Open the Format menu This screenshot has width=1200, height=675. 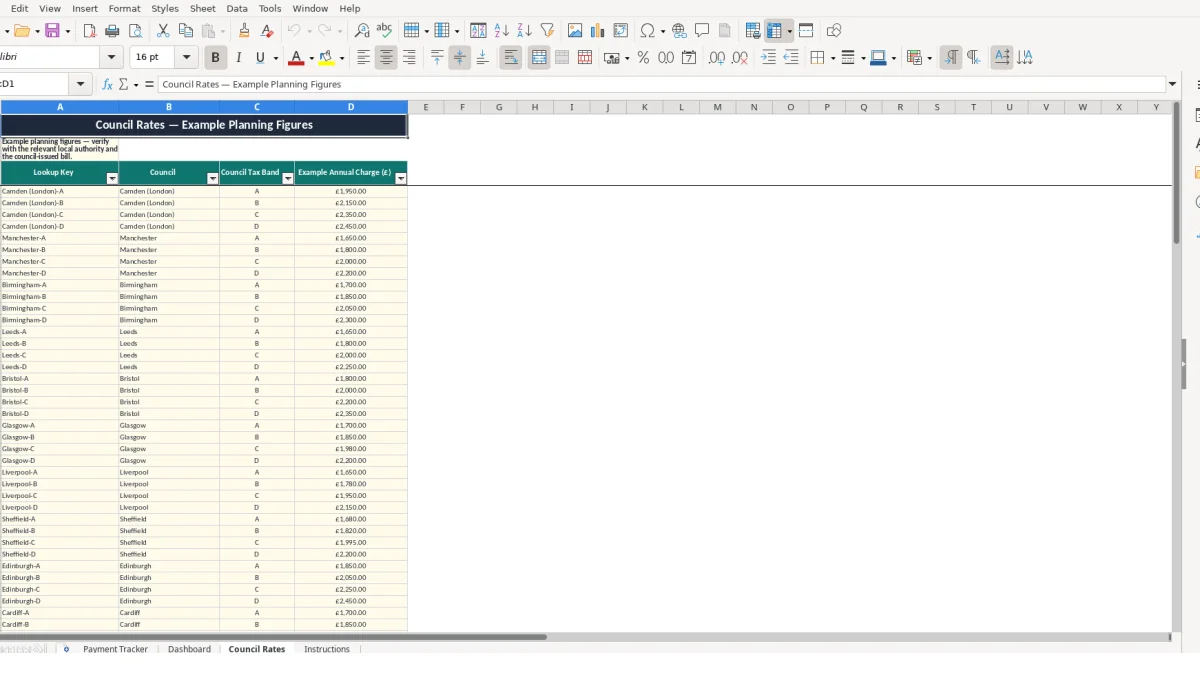124,8
